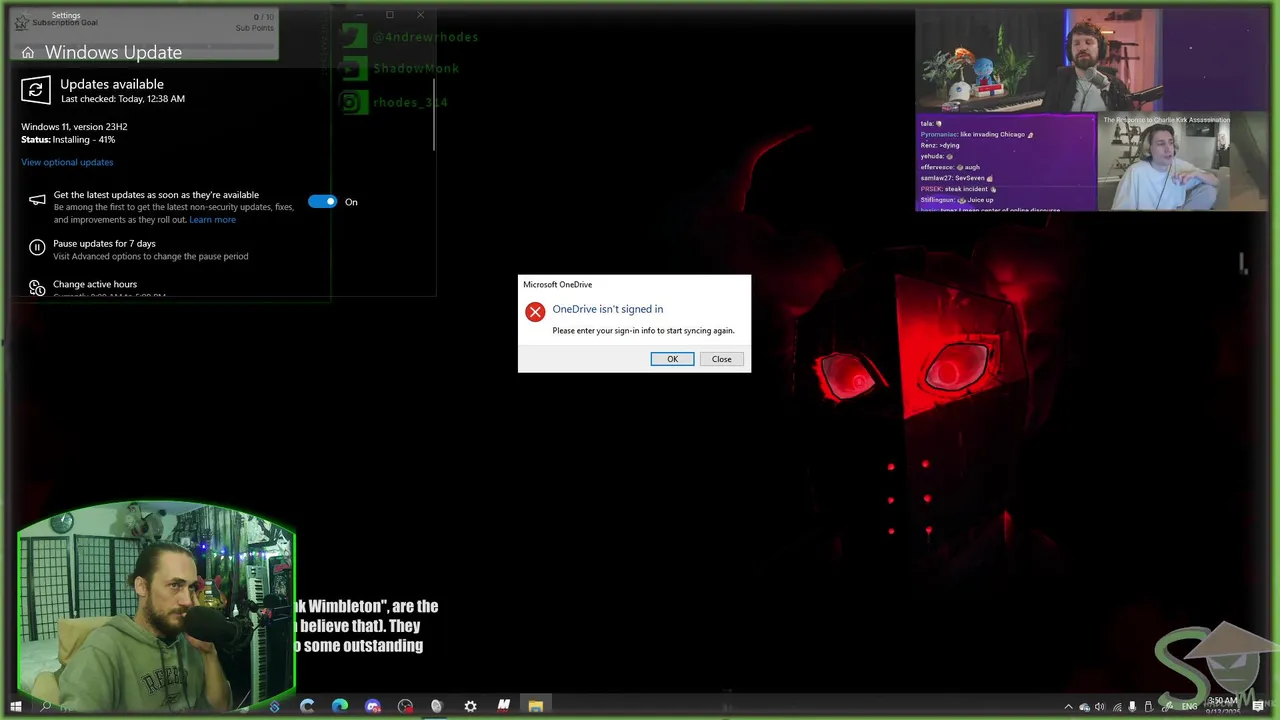Show hidden tray icons chevron
Screen dimensions: 1280x720
pyautogui.click(x=1068, y=707)
